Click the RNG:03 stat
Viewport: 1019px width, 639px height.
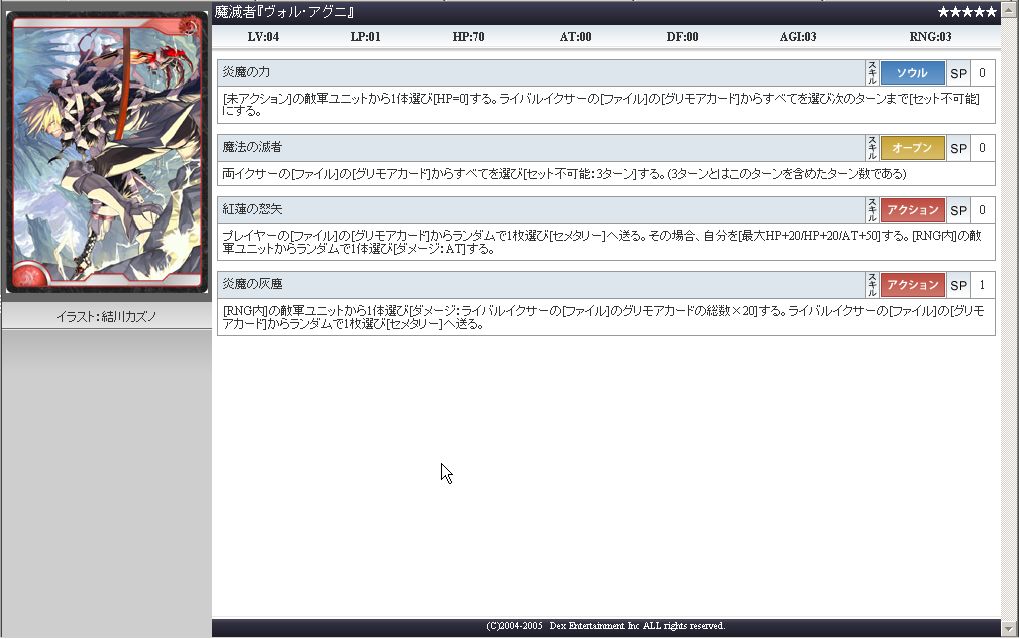[x=931, y=37]
